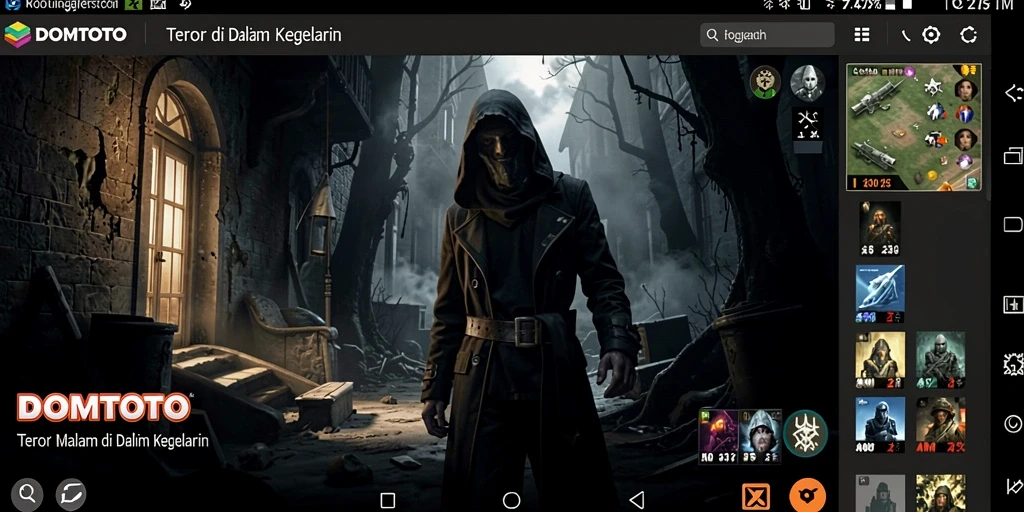This screenshot has height=512, width=1024.
Task: Open the green battlefield minimap thumbnail
Action: pyautogui.click(x=914, y=127)
